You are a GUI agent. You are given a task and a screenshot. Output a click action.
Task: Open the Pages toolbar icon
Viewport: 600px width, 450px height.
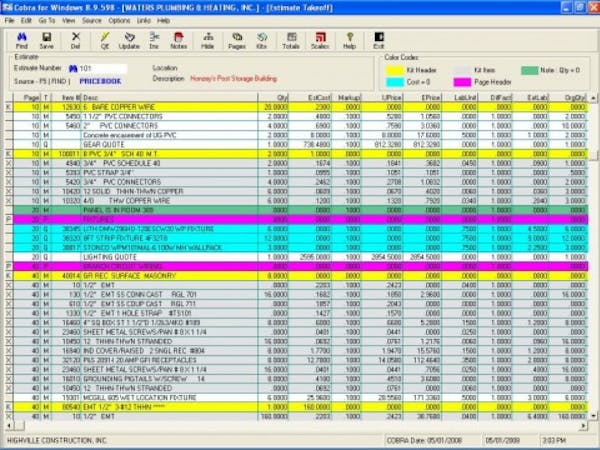click(237, 40)
